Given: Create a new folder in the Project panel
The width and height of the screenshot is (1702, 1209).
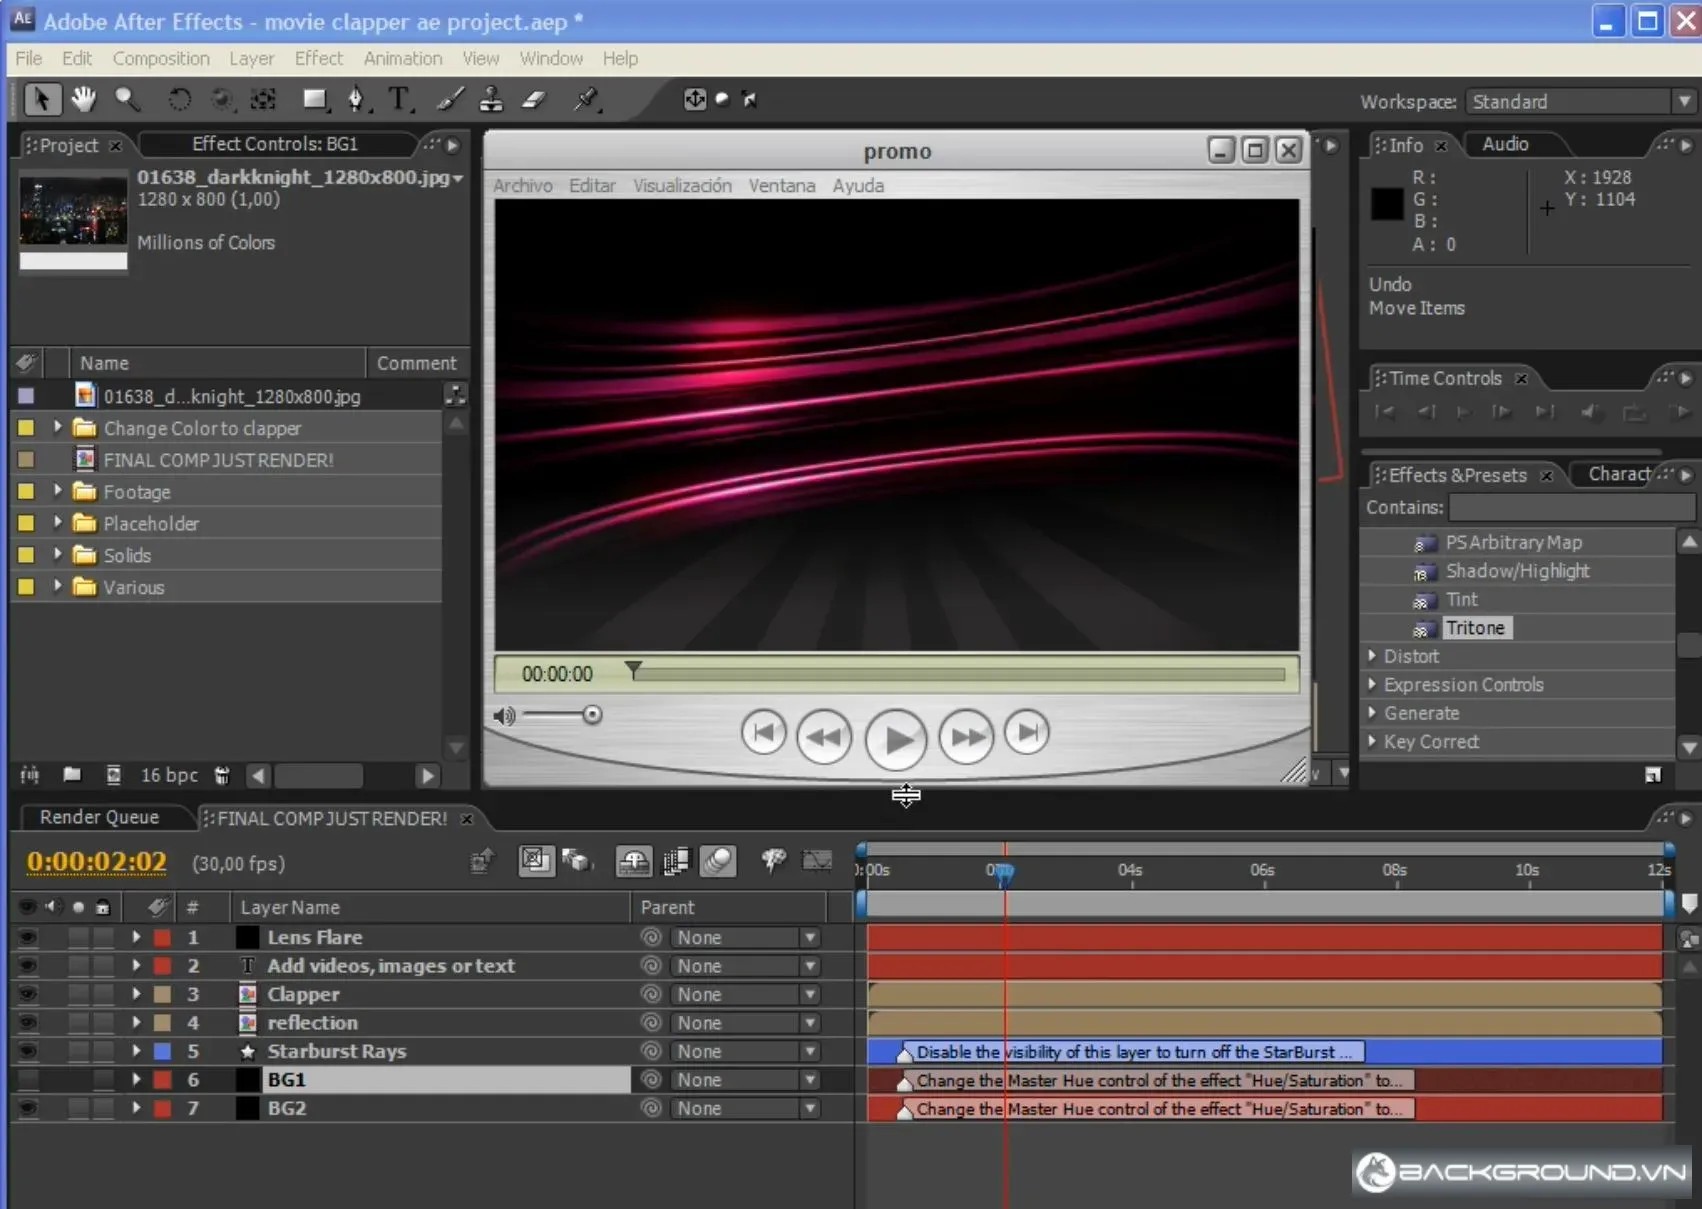Looking at the screenshot, I should (x=72, y=774).
